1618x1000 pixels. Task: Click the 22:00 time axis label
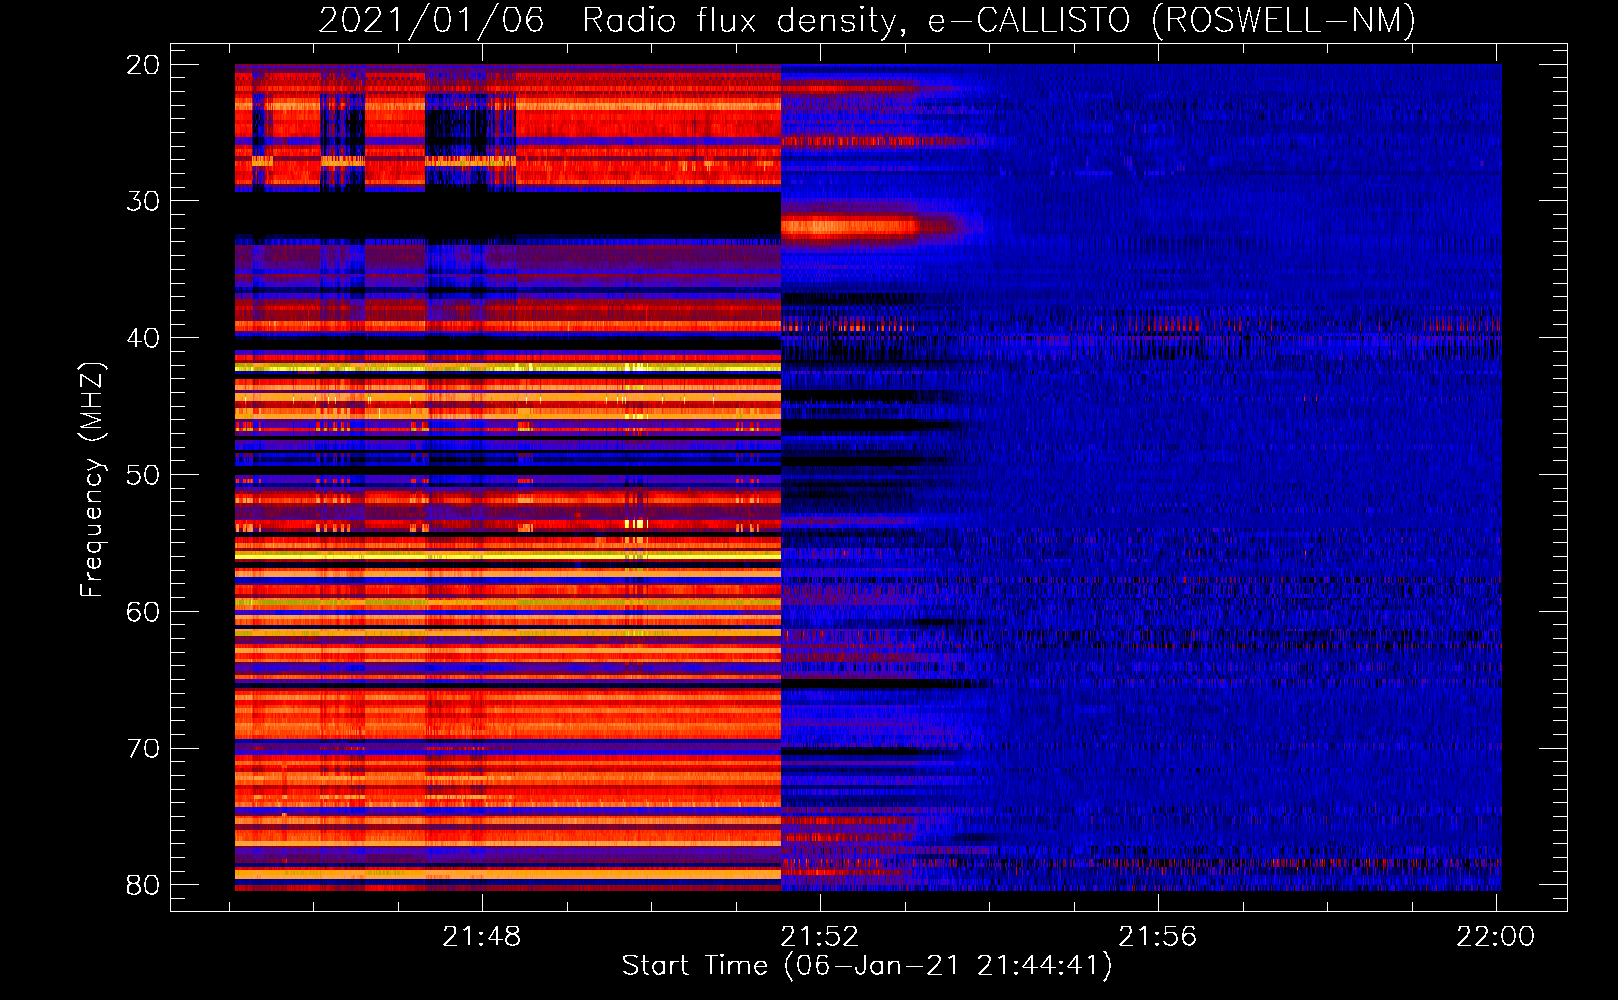click(x=1496, y=936)
